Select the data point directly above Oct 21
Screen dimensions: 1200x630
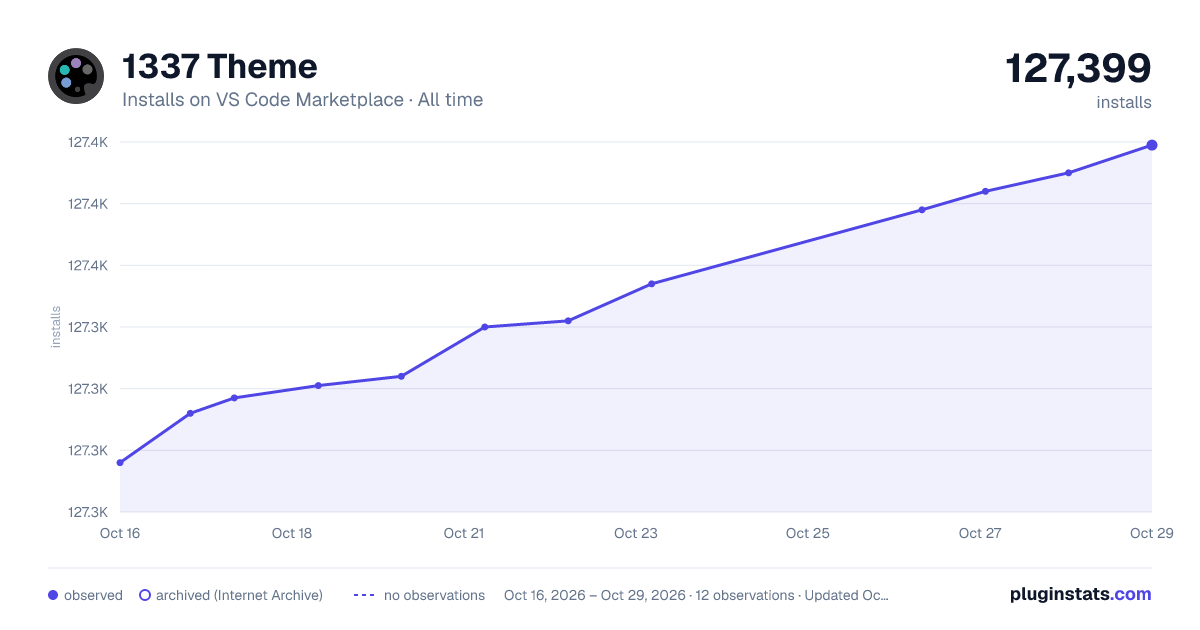(x=484, y=327)
